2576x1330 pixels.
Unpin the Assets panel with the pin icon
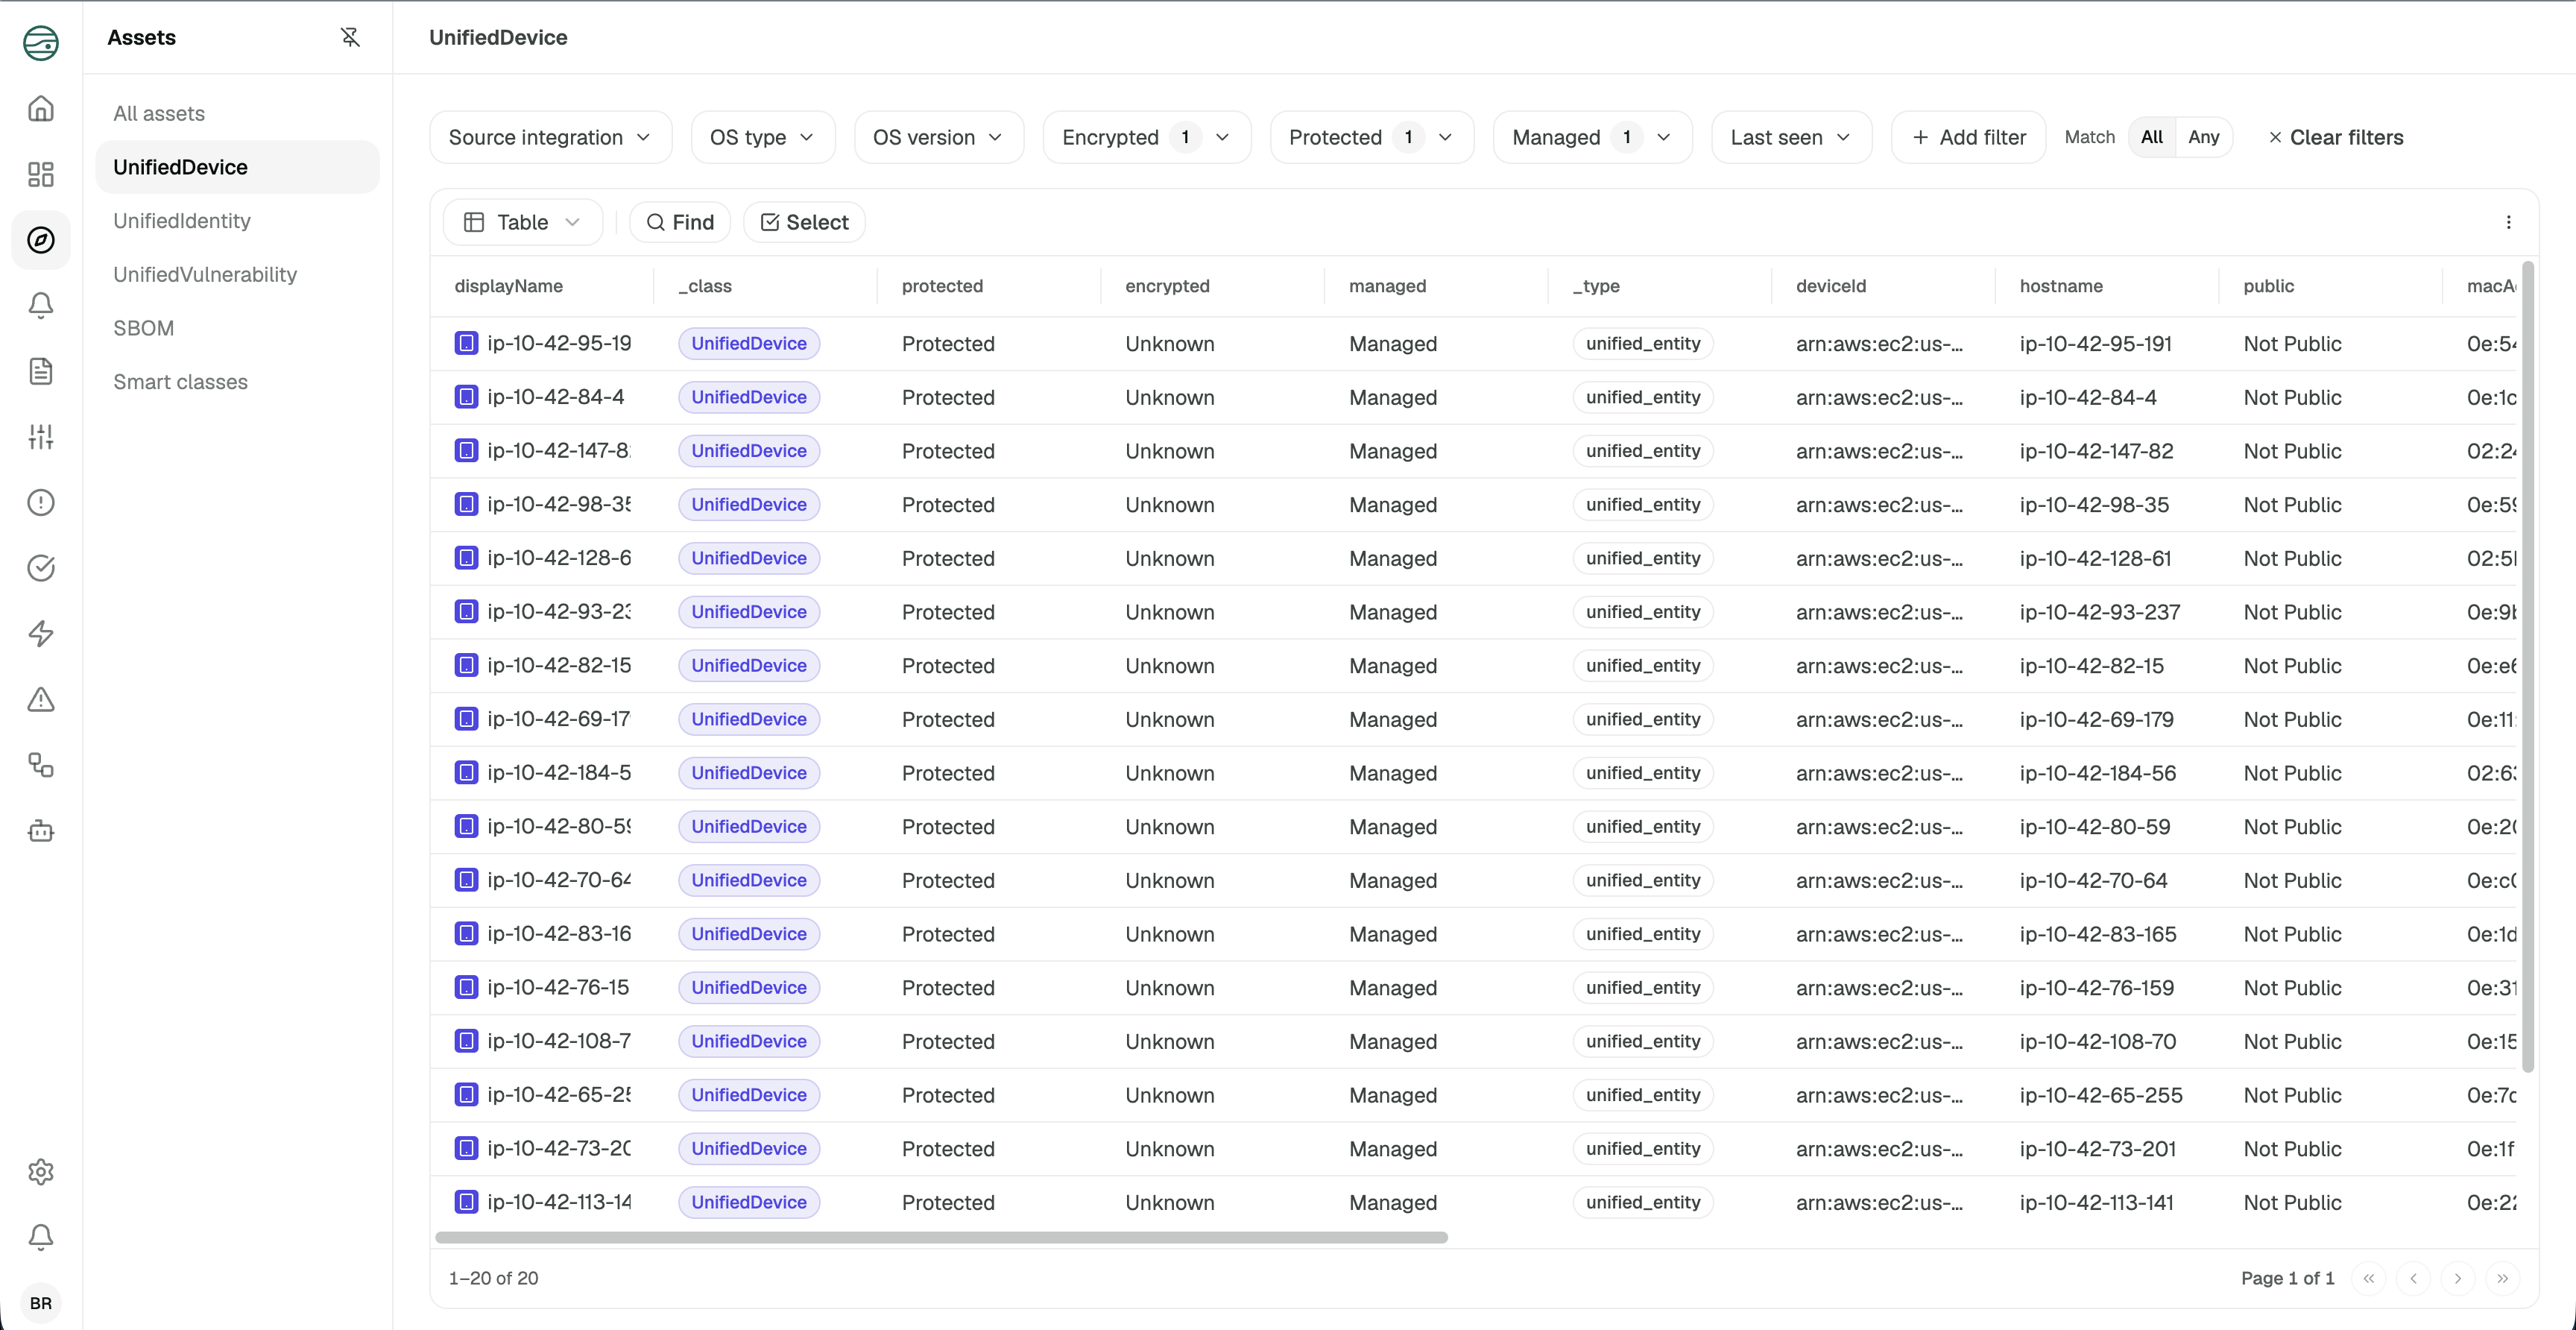tap(350, 37)
